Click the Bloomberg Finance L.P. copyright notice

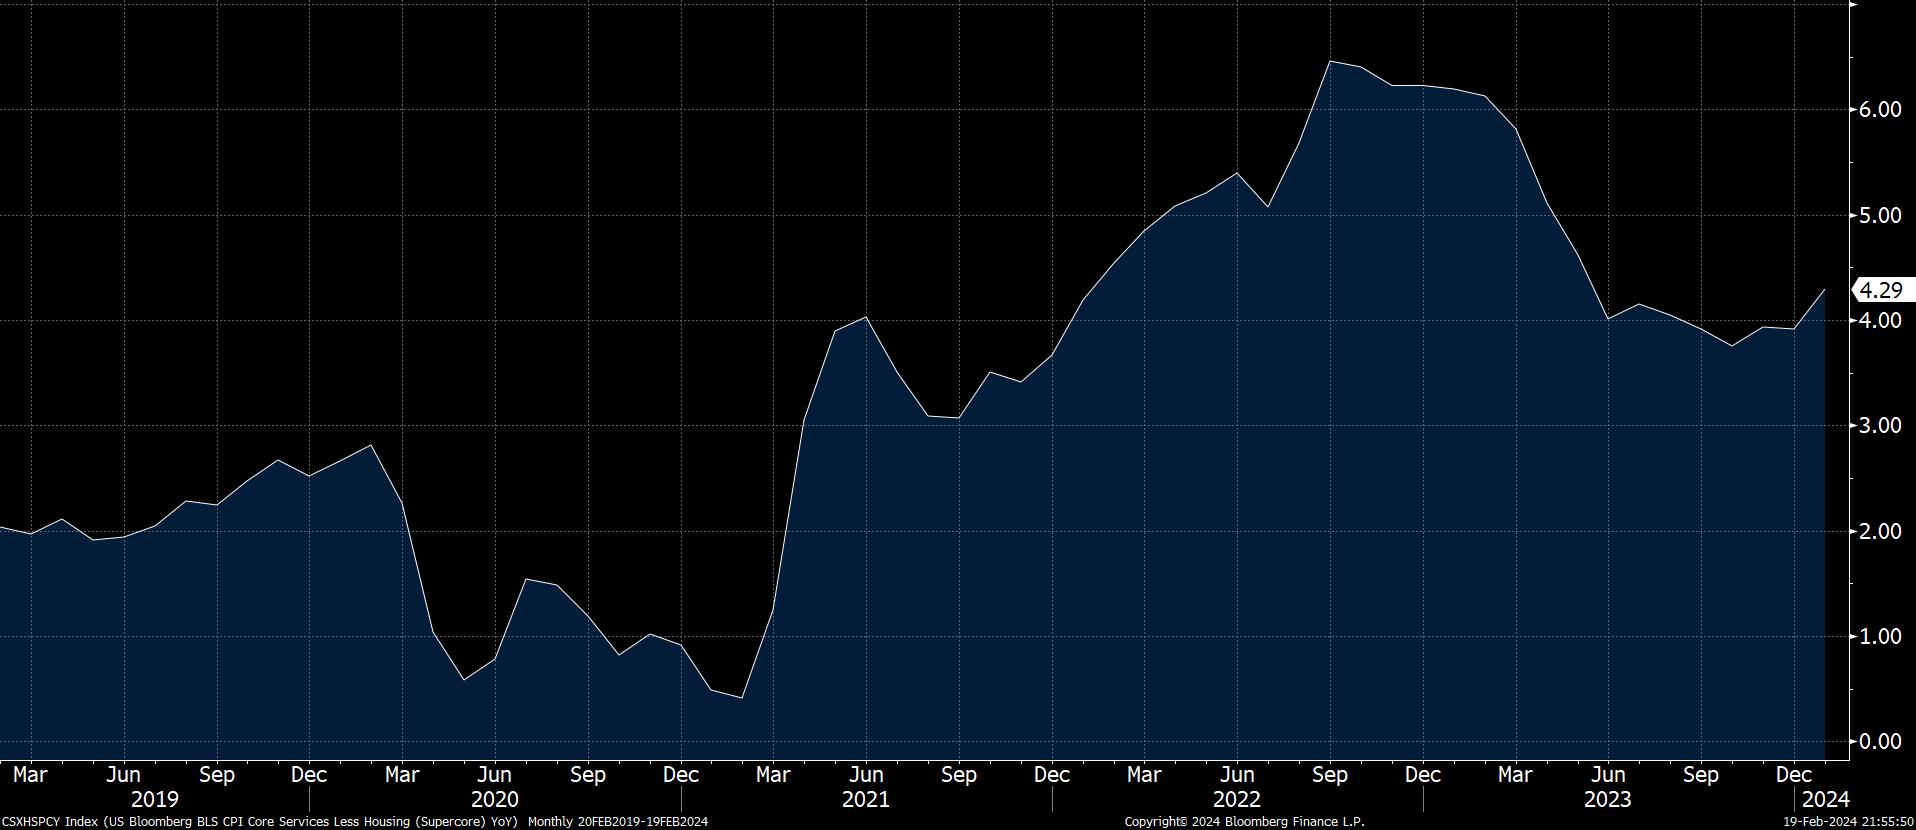(x=1244, y=822)
